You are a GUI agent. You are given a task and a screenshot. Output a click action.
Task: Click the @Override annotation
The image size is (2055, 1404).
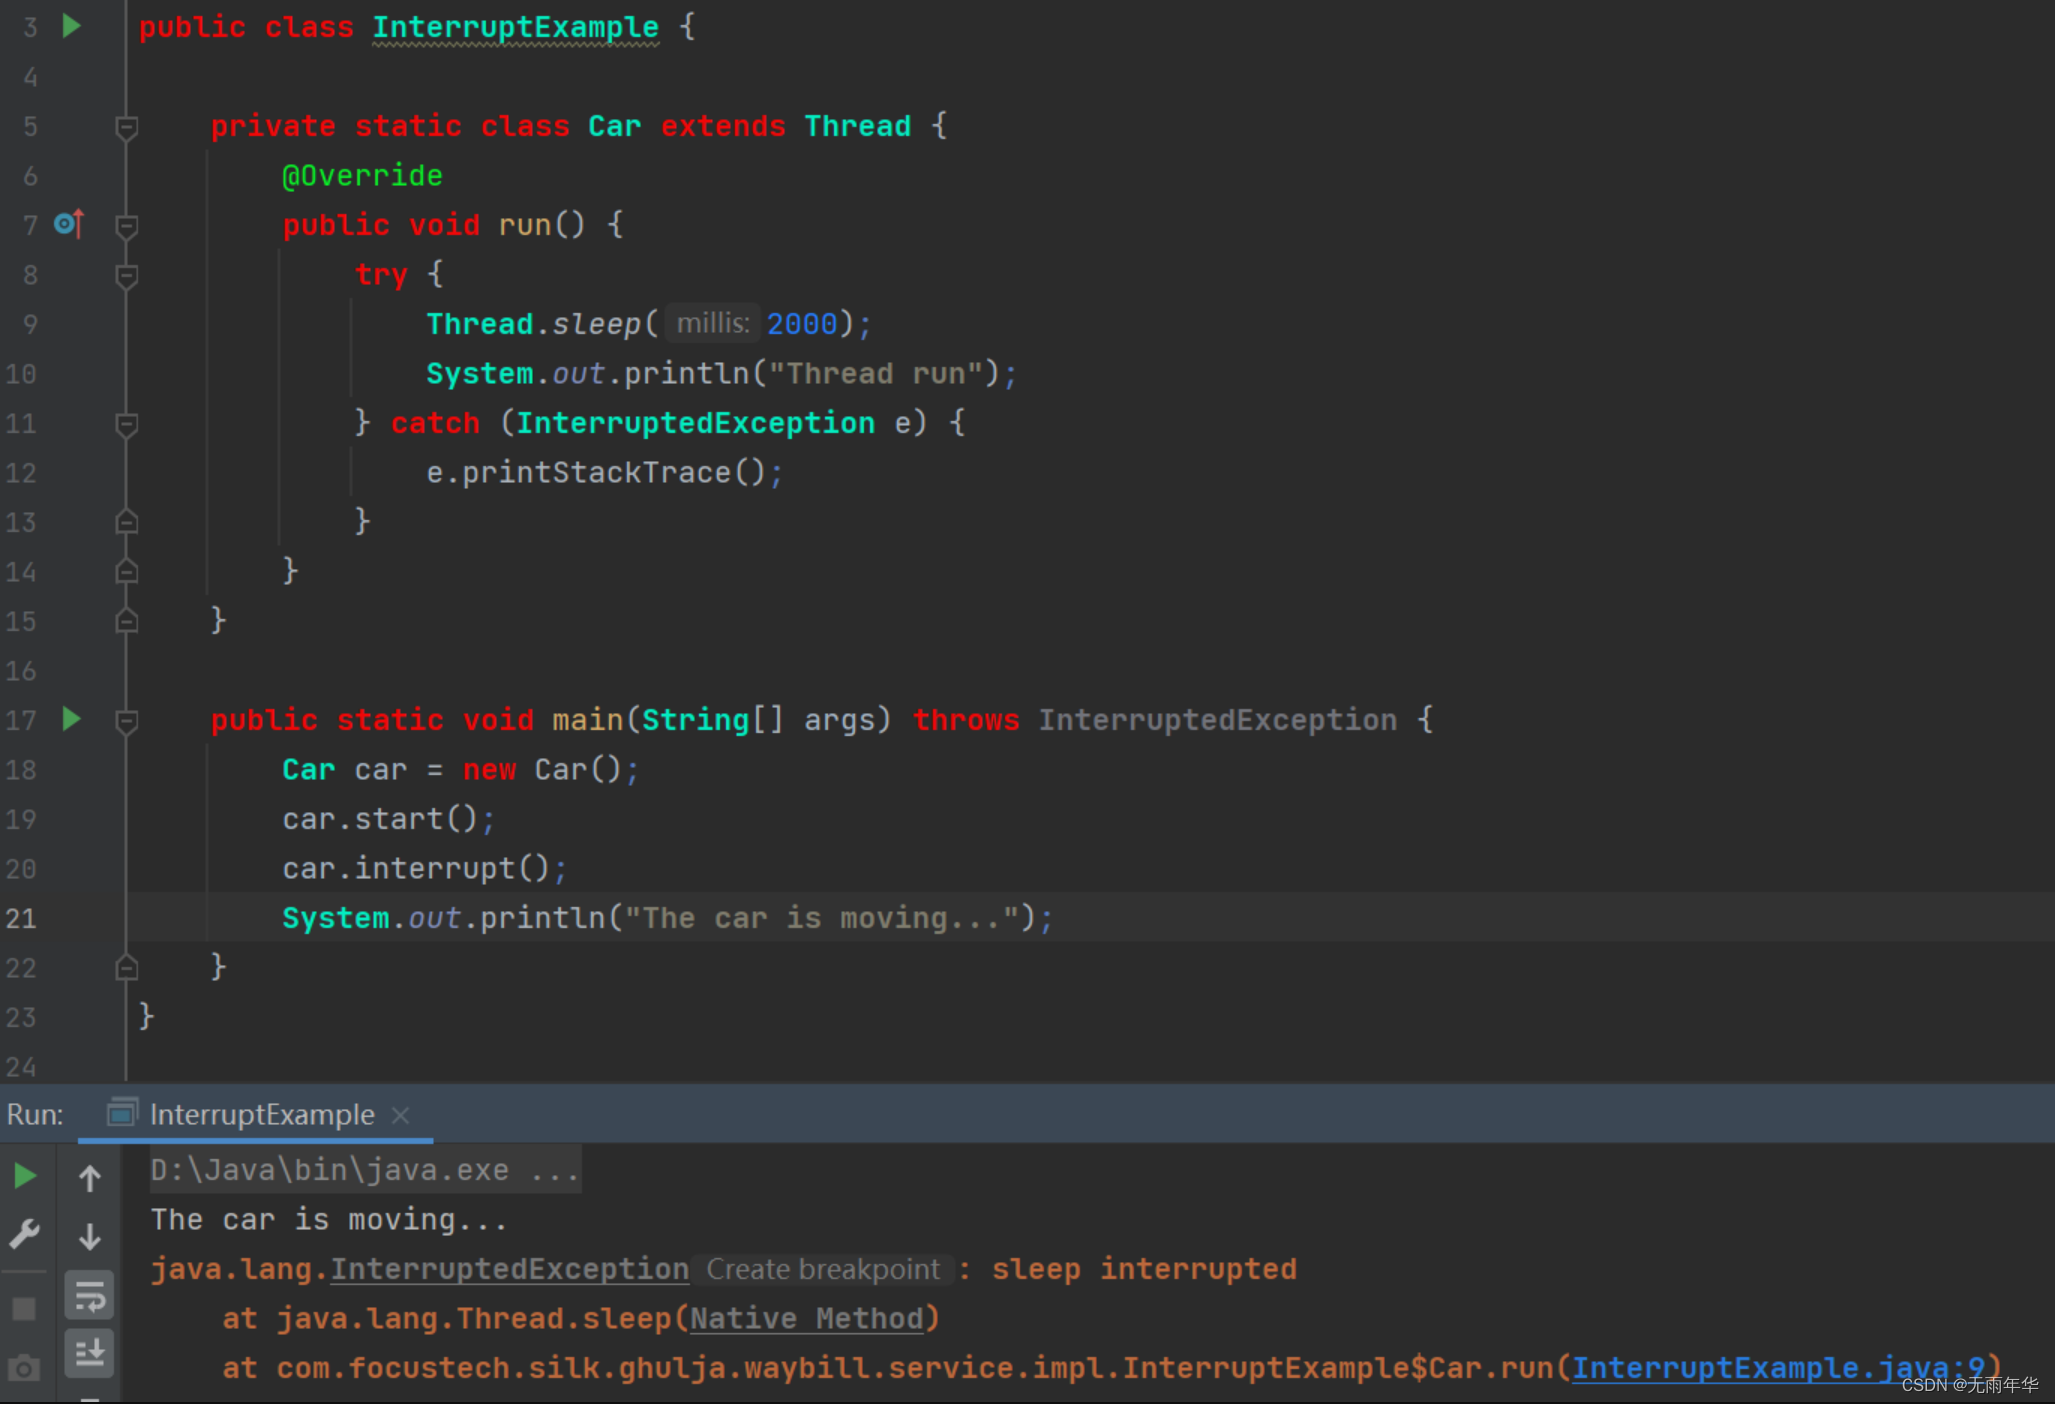point(362,175)
